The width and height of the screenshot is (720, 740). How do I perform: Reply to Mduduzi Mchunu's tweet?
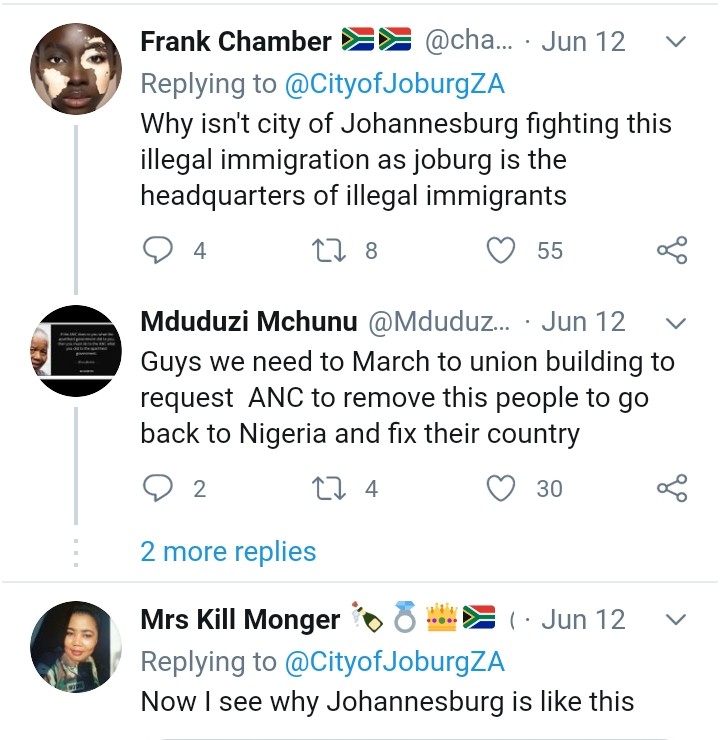(158, 488)
